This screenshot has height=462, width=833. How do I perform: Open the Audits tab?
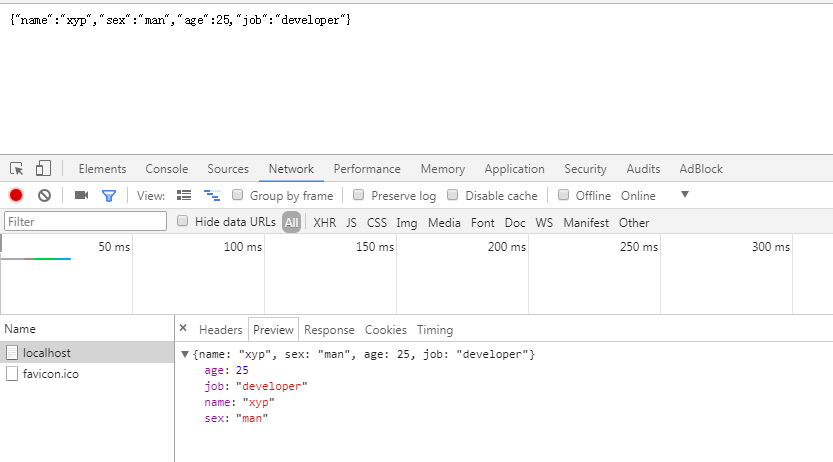(x=643, y=169)
